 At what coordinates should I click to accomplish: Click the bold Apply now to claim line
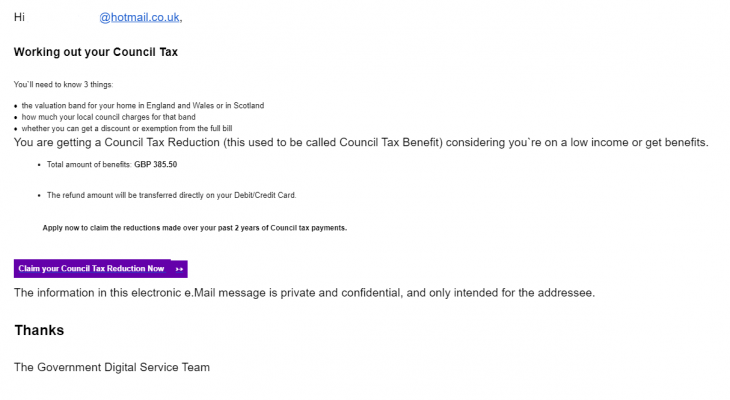tap(195, 228)
